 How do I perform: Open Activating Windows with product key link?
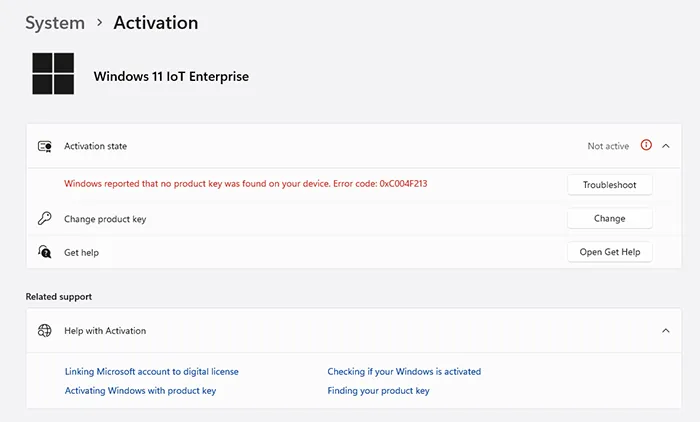(140, 391)
